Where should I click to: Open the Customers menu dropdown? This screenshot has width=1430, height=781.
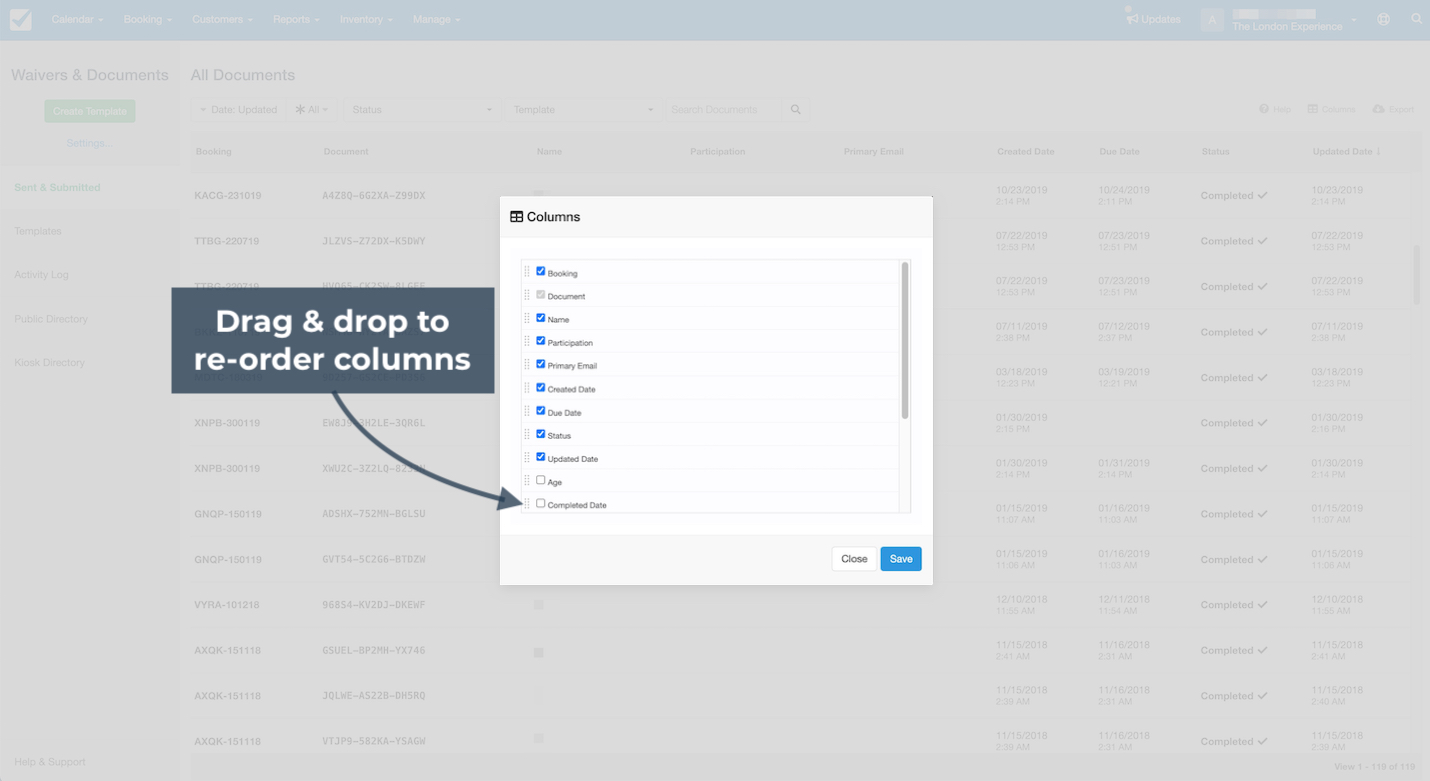222,19
